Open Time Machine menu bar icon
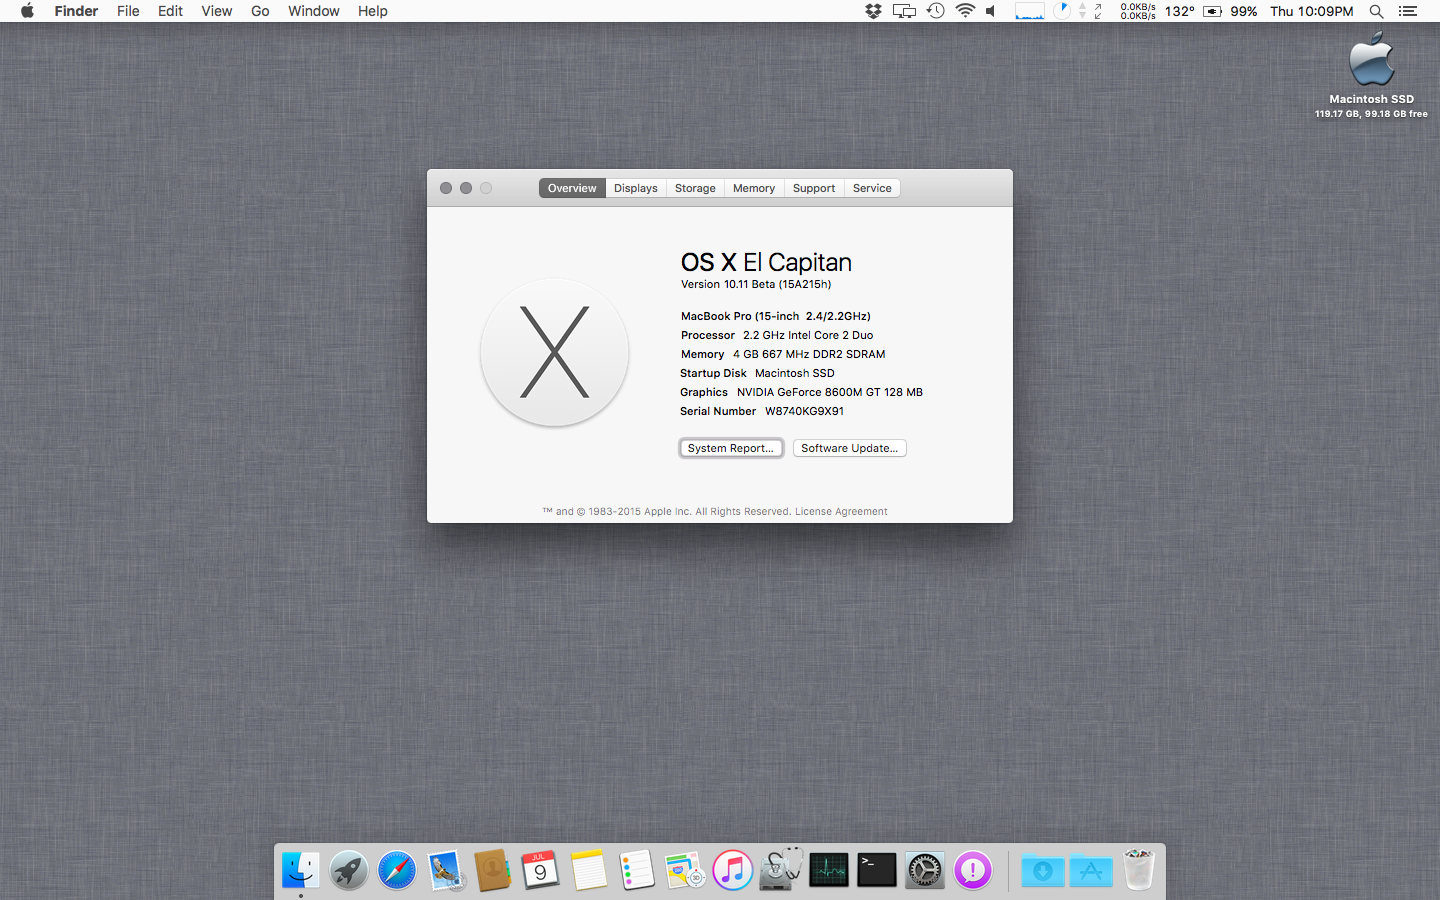1440x900 pixels. coord(936,11)
